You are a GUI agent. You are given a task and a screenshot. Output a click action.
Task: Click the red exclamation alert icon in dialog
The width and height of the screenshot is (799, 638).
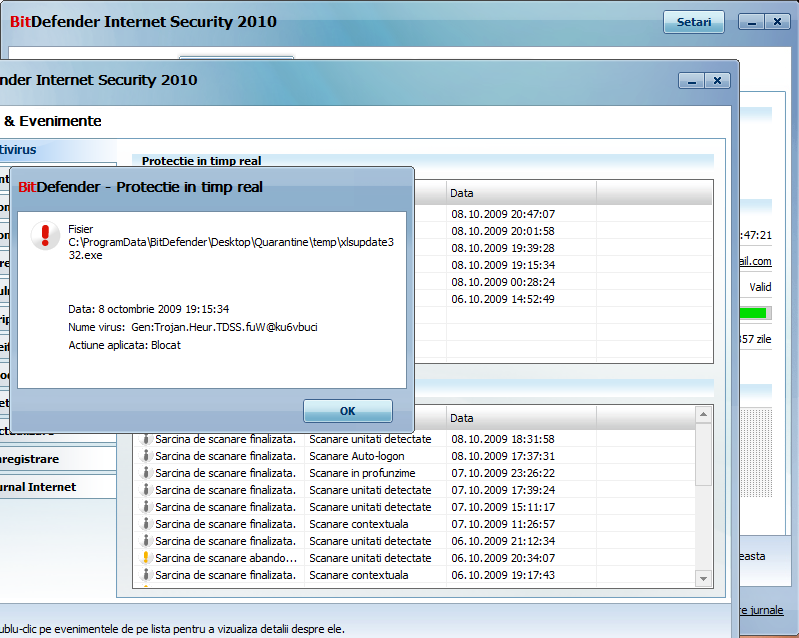point(45,236)
